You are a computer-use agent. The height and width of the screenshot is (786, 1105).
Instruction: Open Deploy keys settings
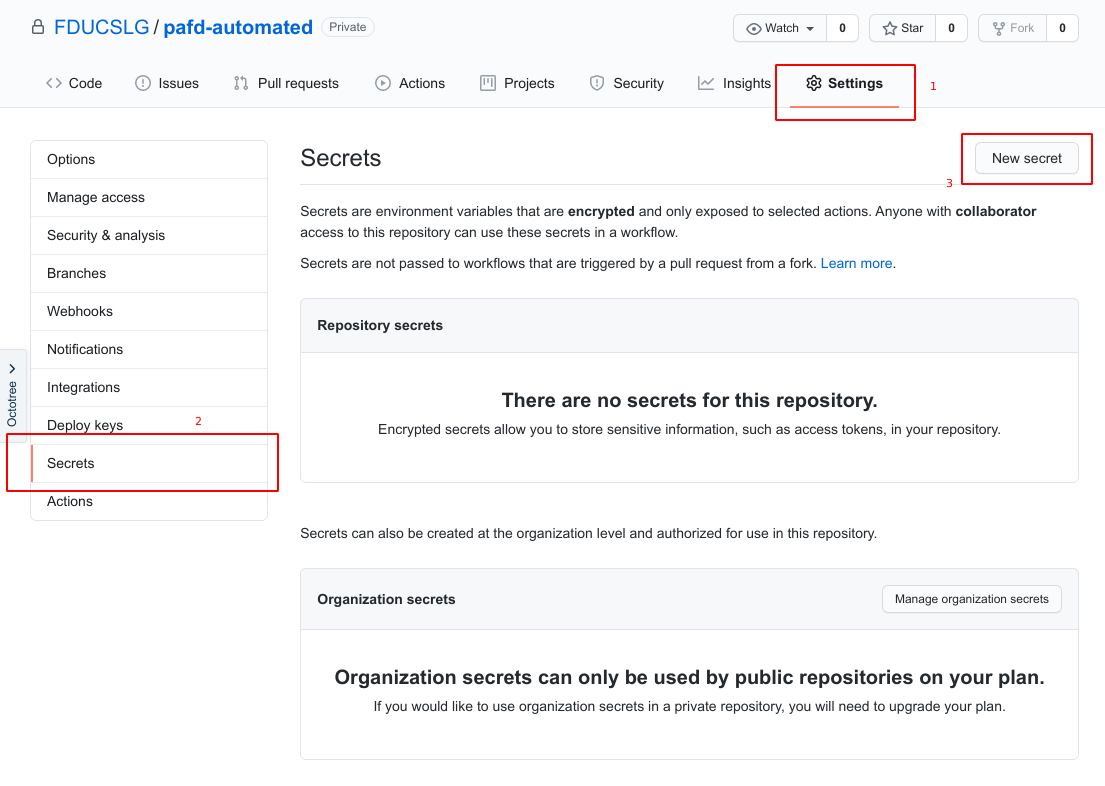[85, 425]
